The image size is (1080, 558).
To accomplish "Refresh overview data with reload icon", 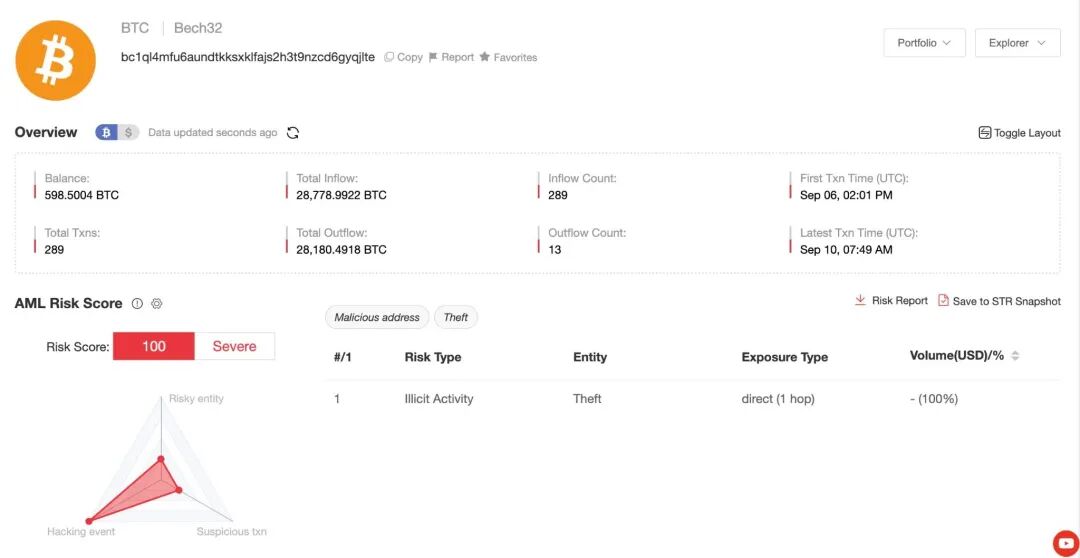I will click(x=293, y=133).
